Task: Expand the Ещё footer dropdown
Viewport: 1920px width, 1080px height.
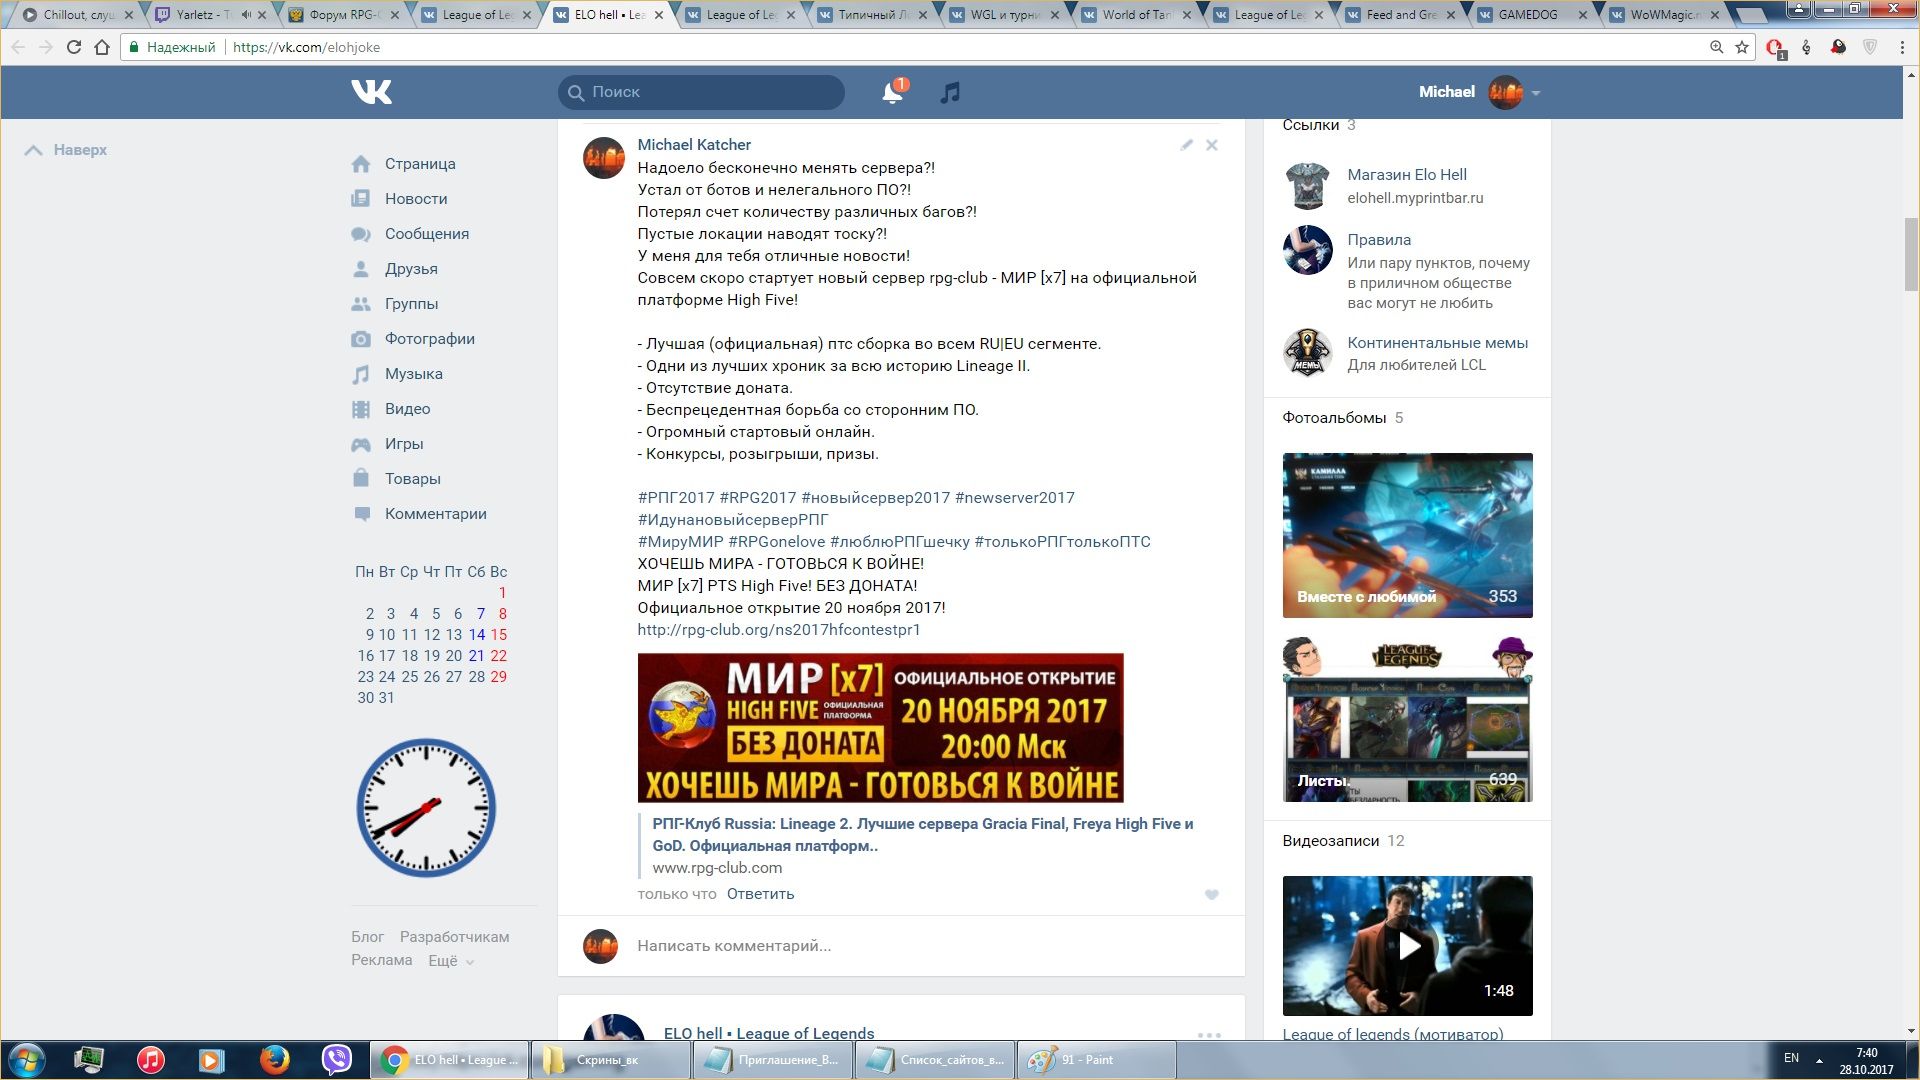Action: [450, 961]
